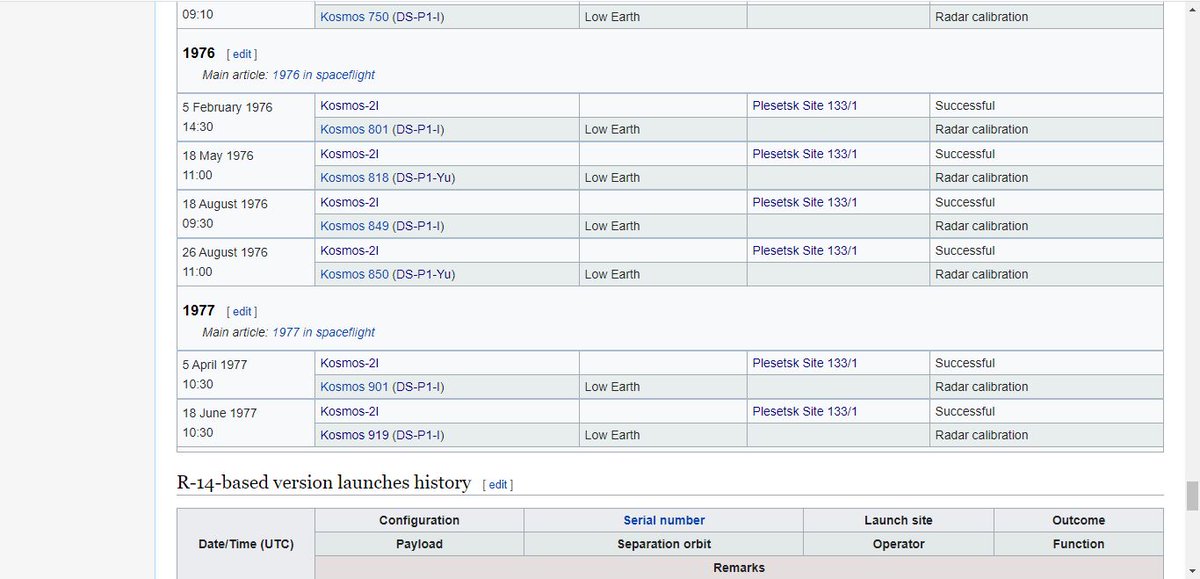Click Successful outcome for 18 May 1976
Screen dimensions: 1200x579
965,154
